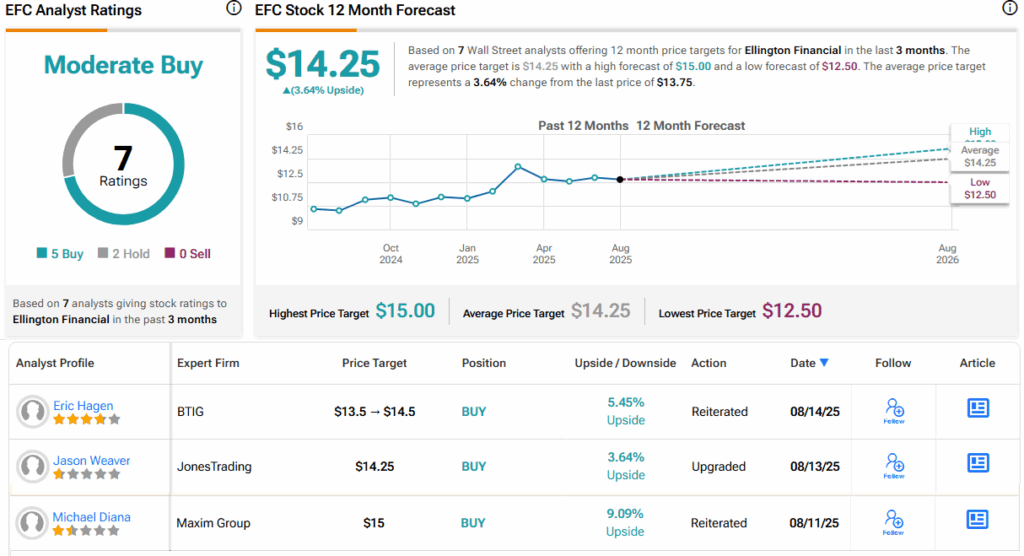Click the 5.45% Upside cell
The image size is (1024, 556).
(626, 411)
